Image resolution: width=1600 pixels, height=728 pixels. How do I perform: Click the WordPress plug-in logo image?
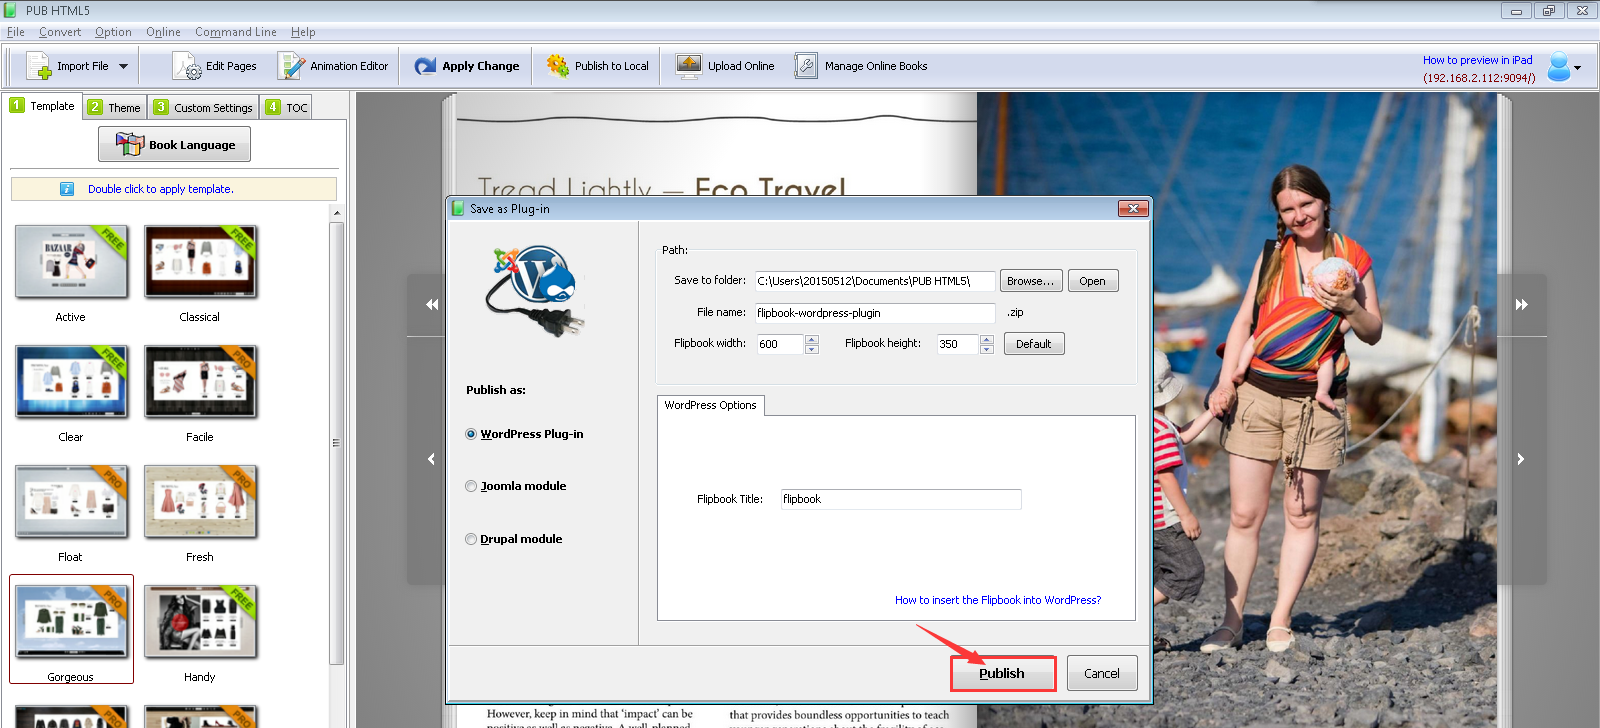[x=536, y=289]
